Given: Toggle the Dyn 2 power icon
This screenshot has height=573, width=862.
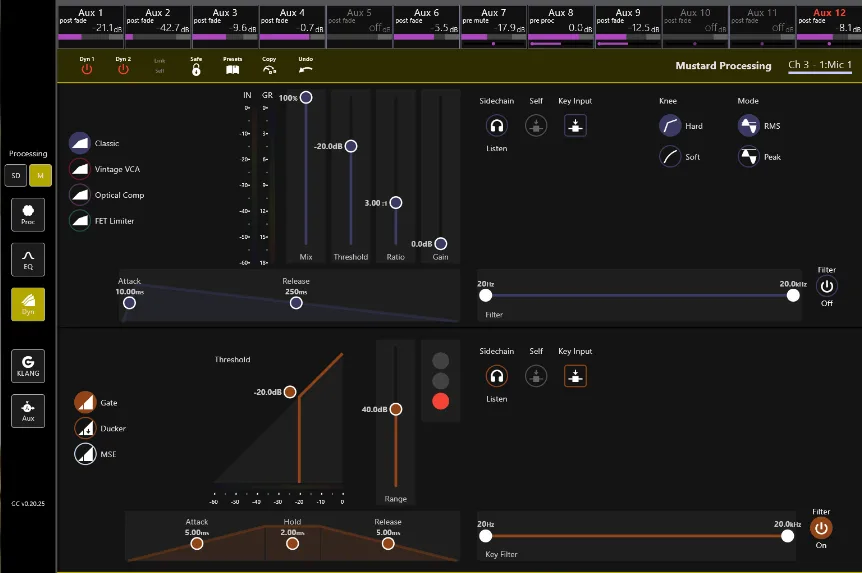Looking at the screenshot, I should tap(123, 69).
